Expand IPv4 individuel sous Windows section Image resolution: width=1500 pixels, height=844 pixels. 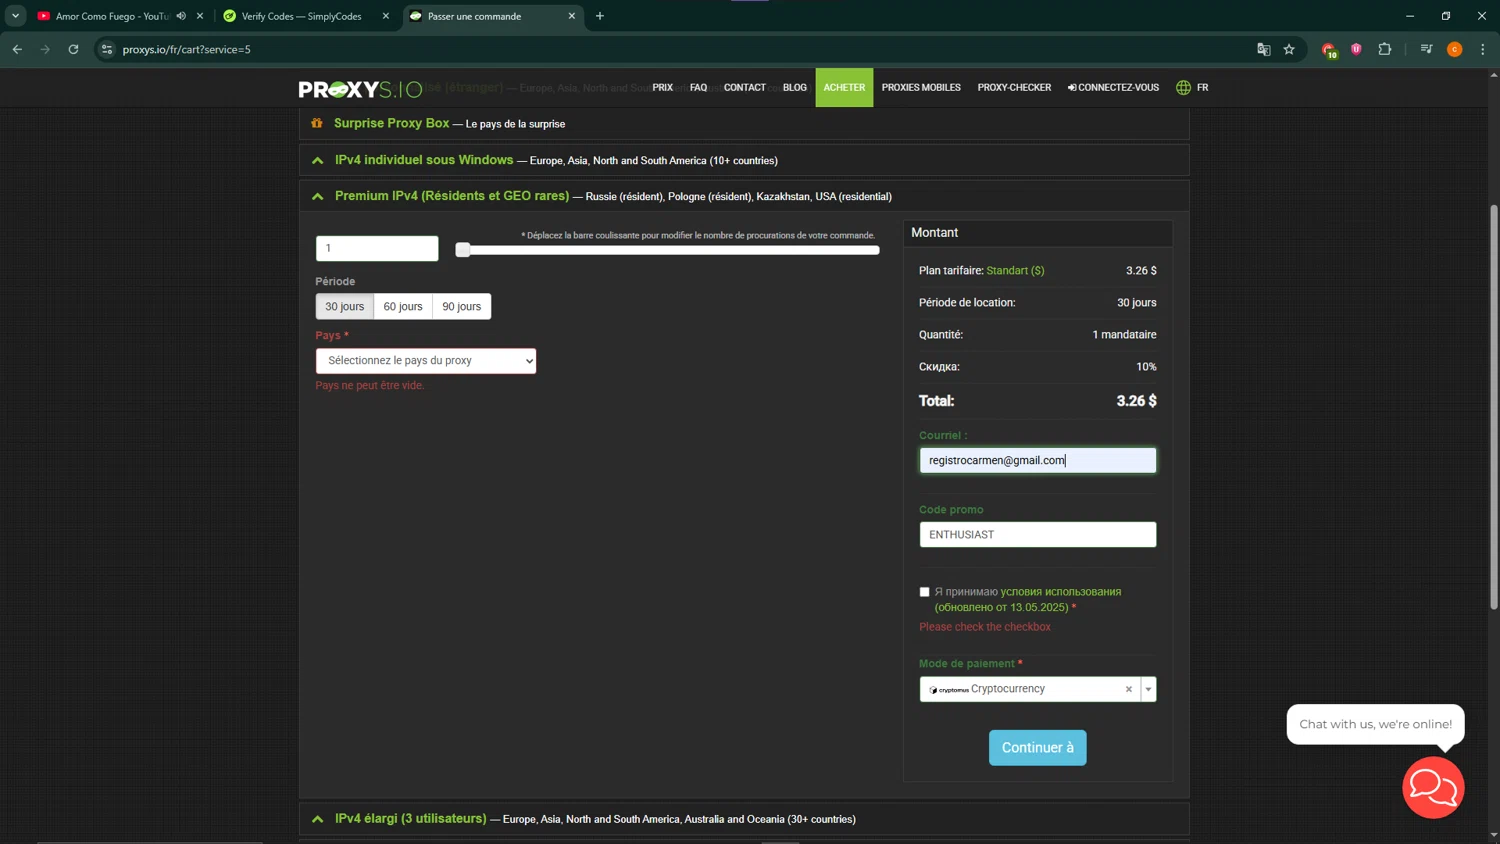click(744, 160)
